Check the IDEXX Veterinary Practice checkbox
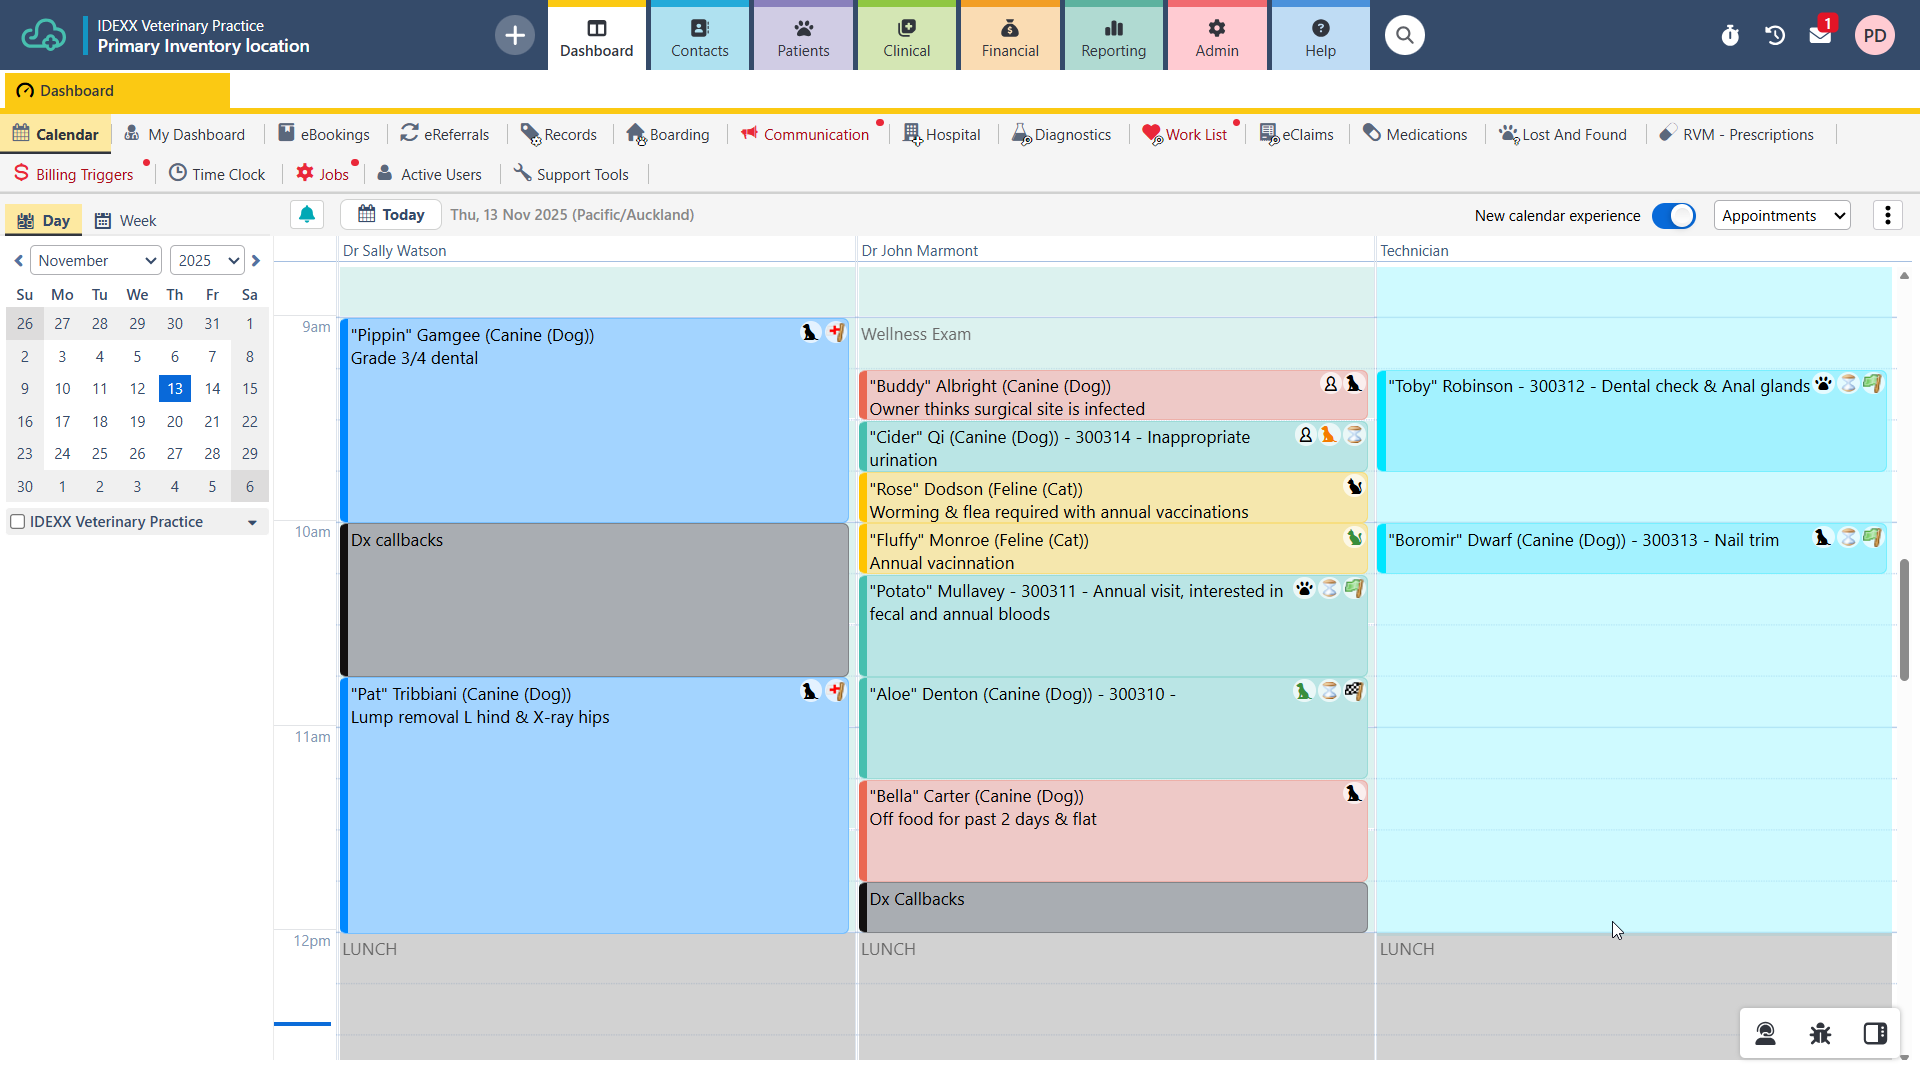Image resolution: width=1920 pixels, height=1080 pixels. coord(17,521)
